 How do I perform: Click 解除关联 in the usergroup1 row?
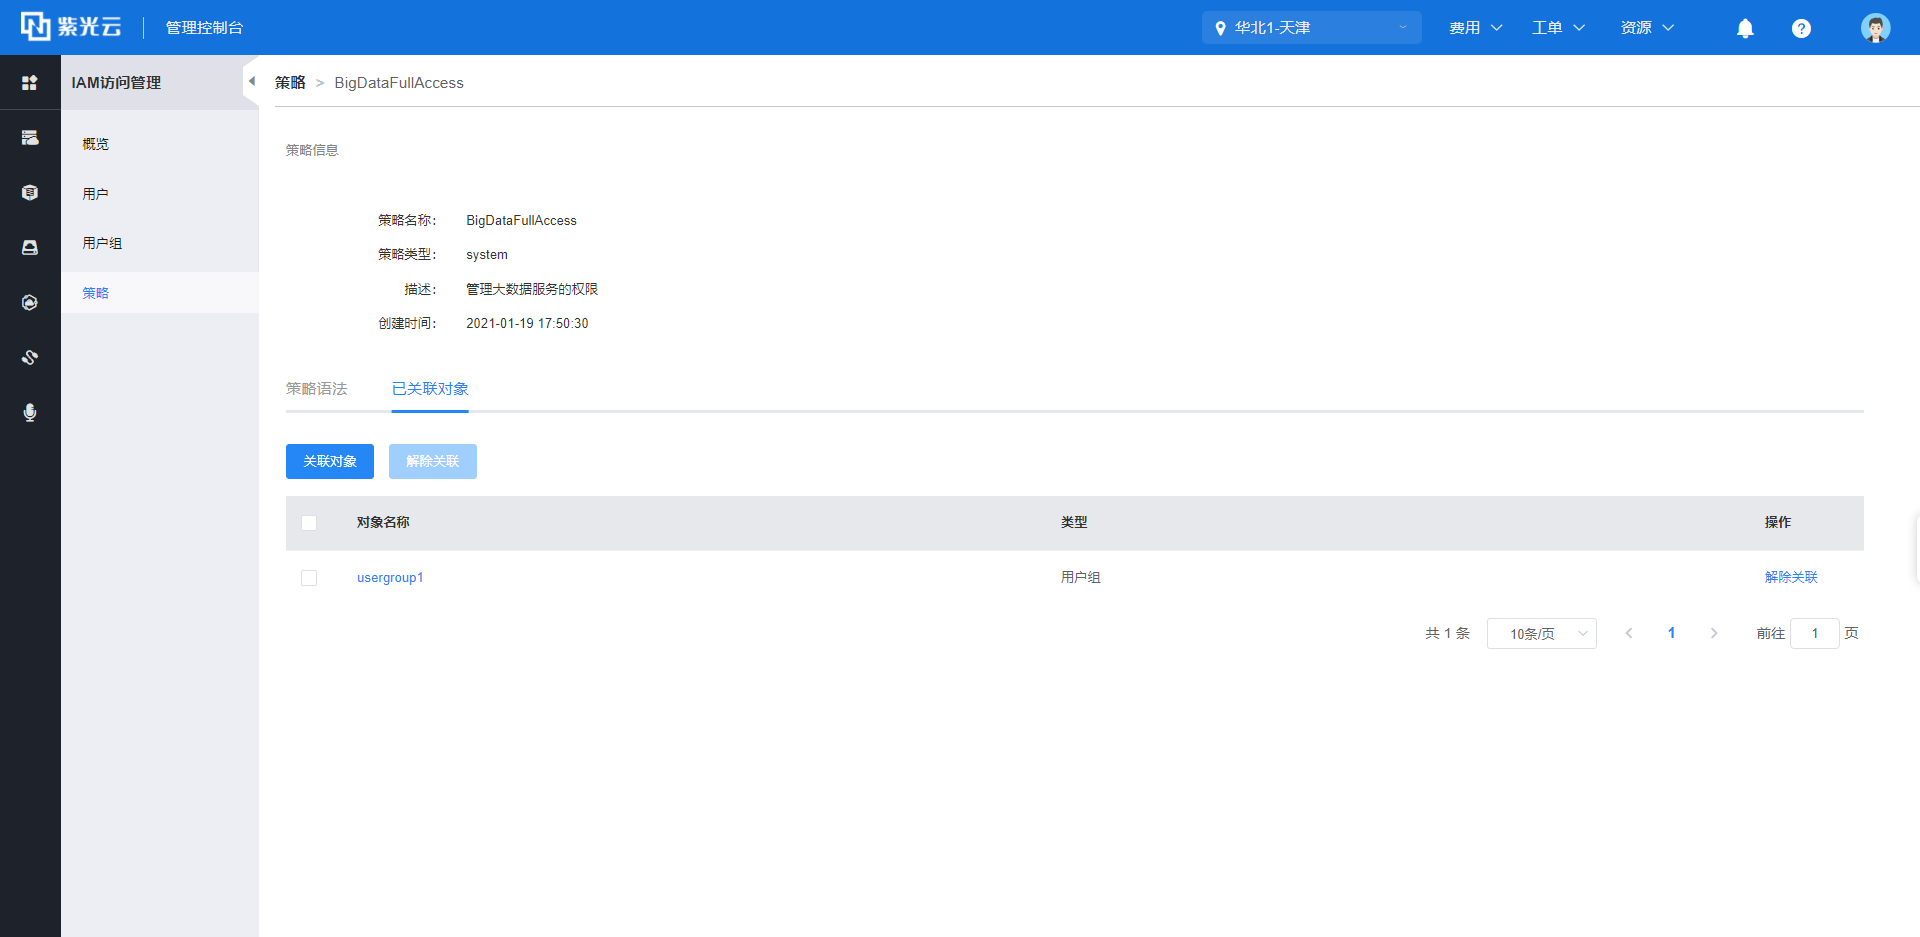[x=1790, y=577]
